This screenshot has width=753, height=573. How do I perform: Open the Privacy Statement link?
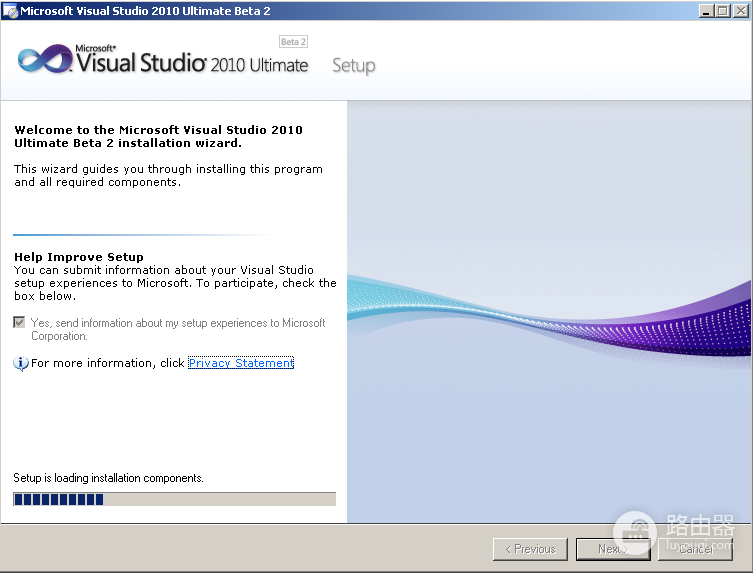click(x=241, y=363)
